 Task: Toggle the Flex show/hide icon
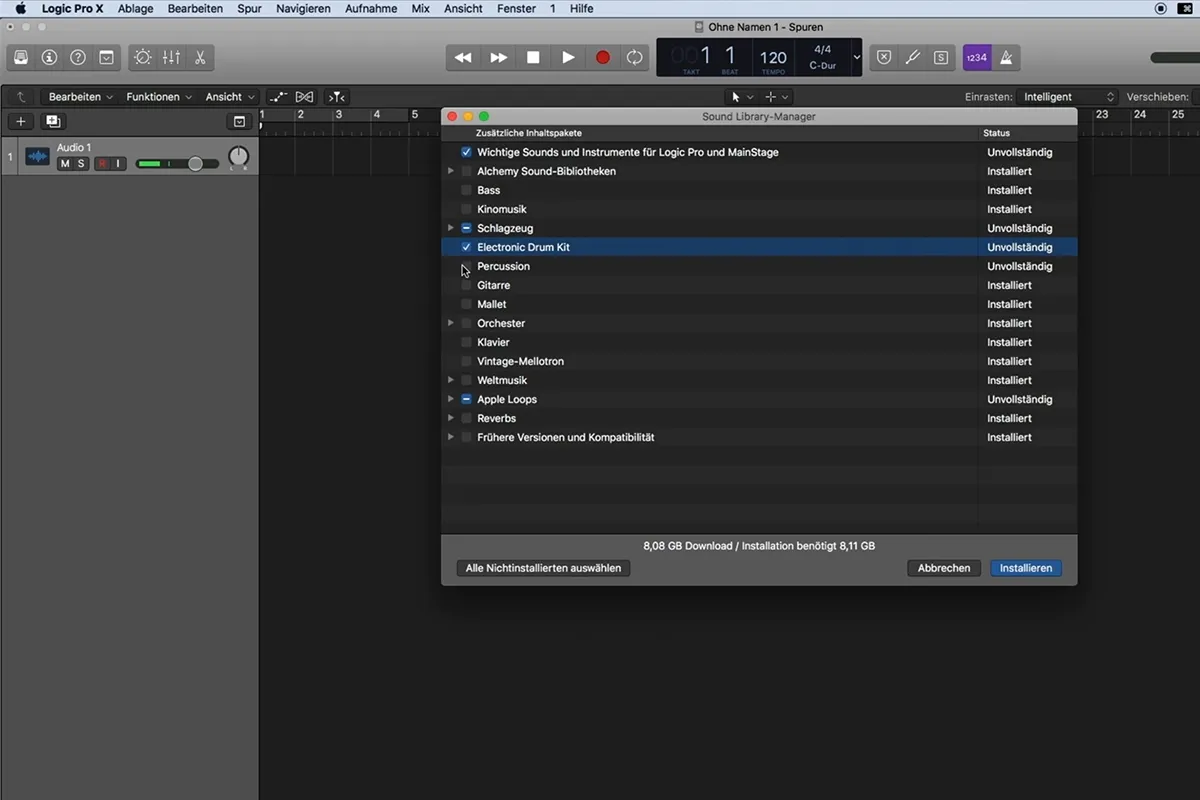tap(305, 97)
